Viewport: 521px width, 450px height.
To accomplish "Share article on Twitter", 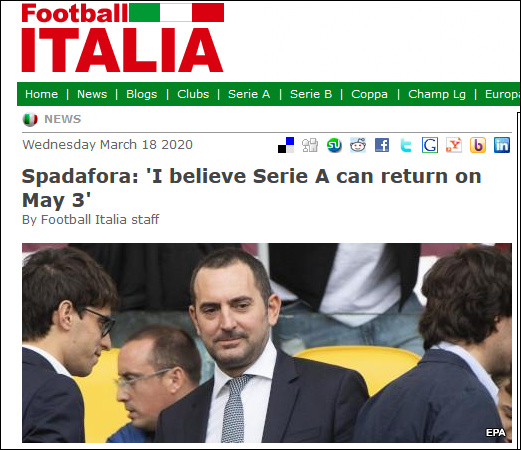I will pyautogui.click(x=406, y=145).
